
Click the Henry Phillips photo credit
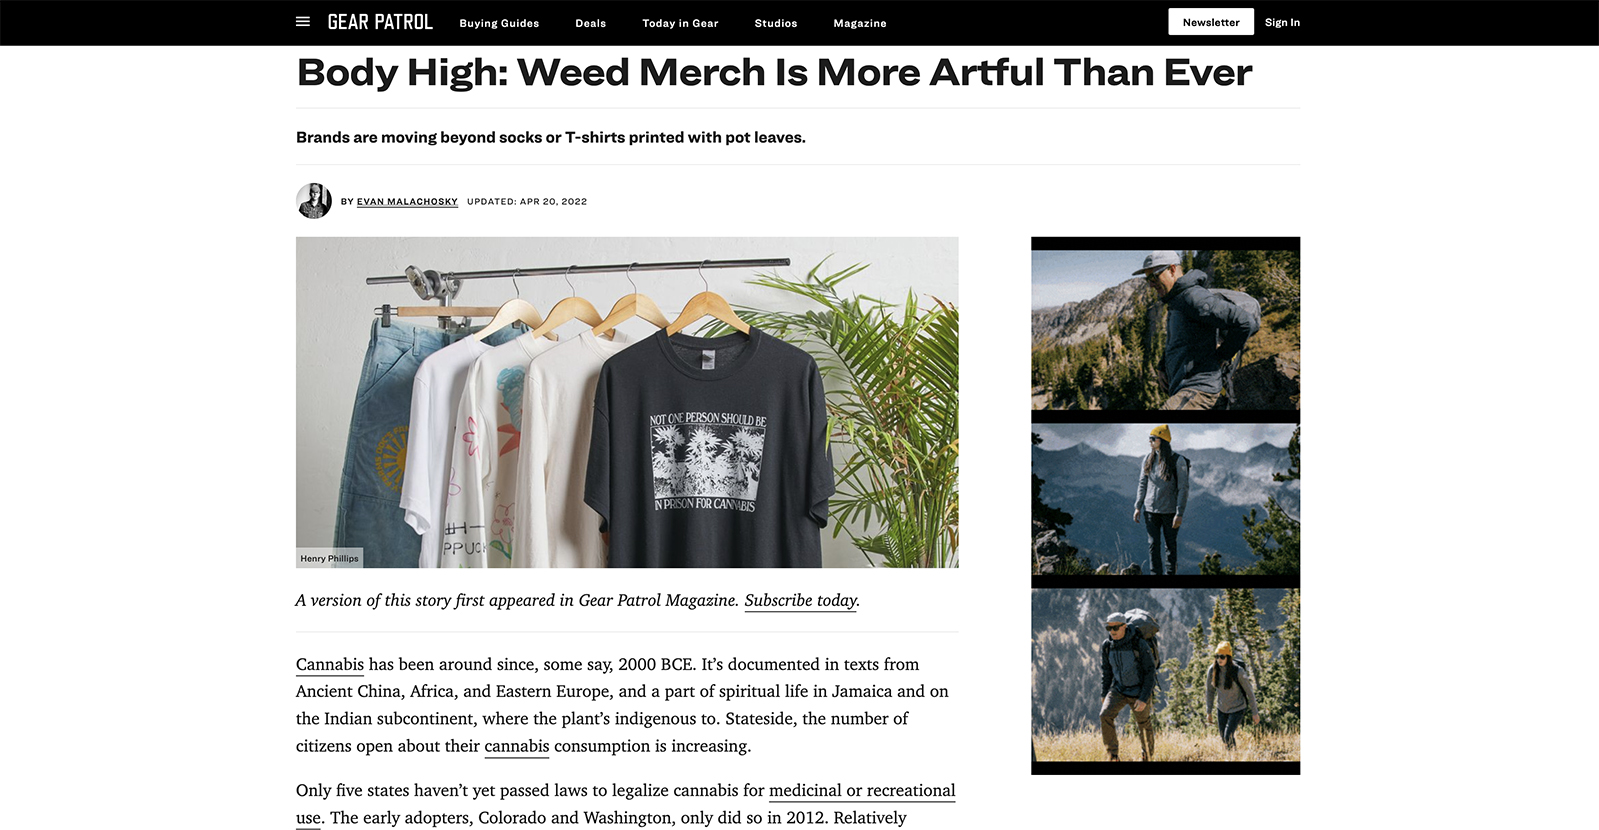tap(329, 559)
